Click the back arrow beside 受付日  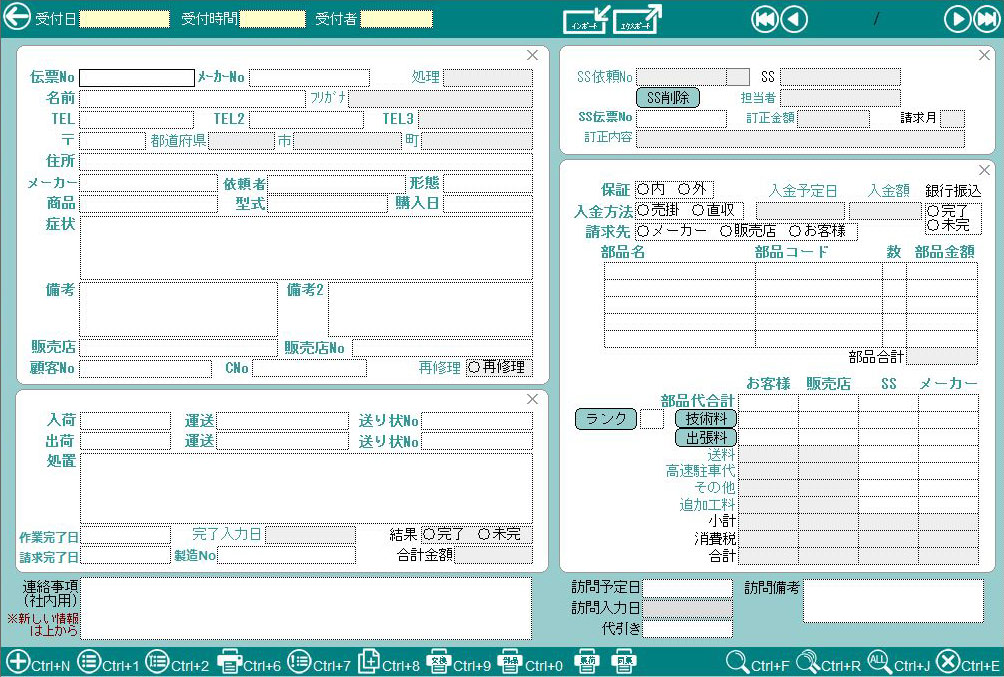pyautogui.click(x=17, y=18)
